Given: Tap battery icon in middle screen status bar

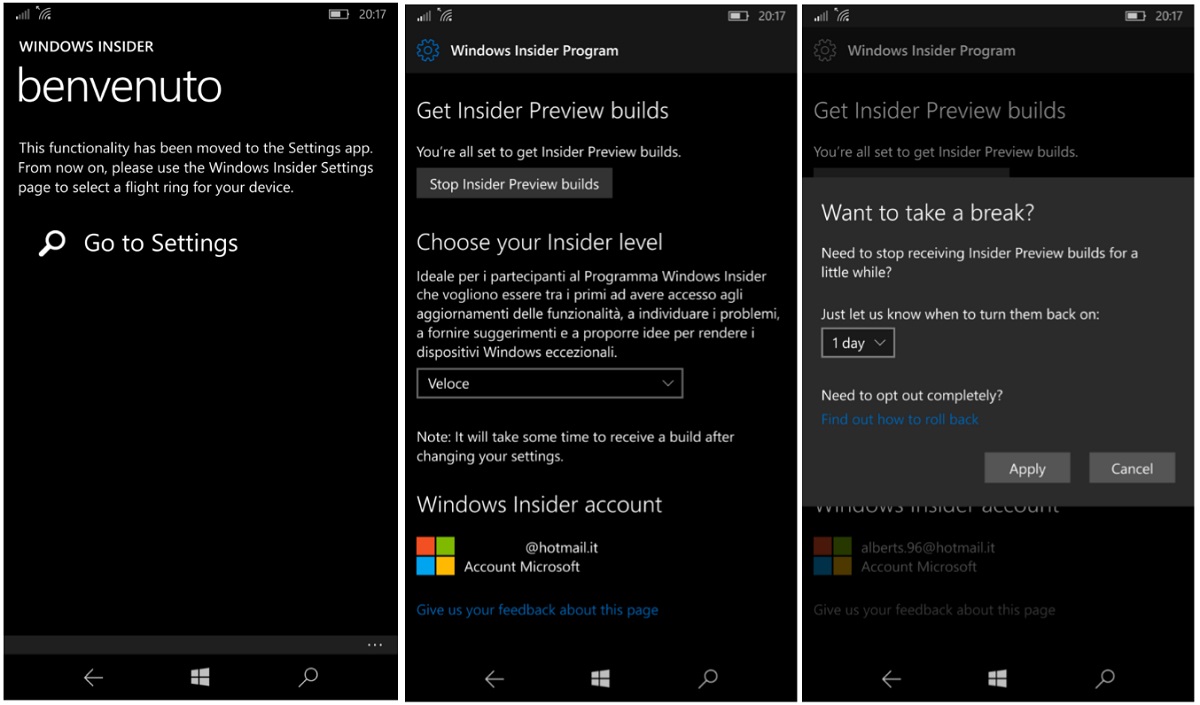Looking at the screenshot, I should tap(739, 15).
